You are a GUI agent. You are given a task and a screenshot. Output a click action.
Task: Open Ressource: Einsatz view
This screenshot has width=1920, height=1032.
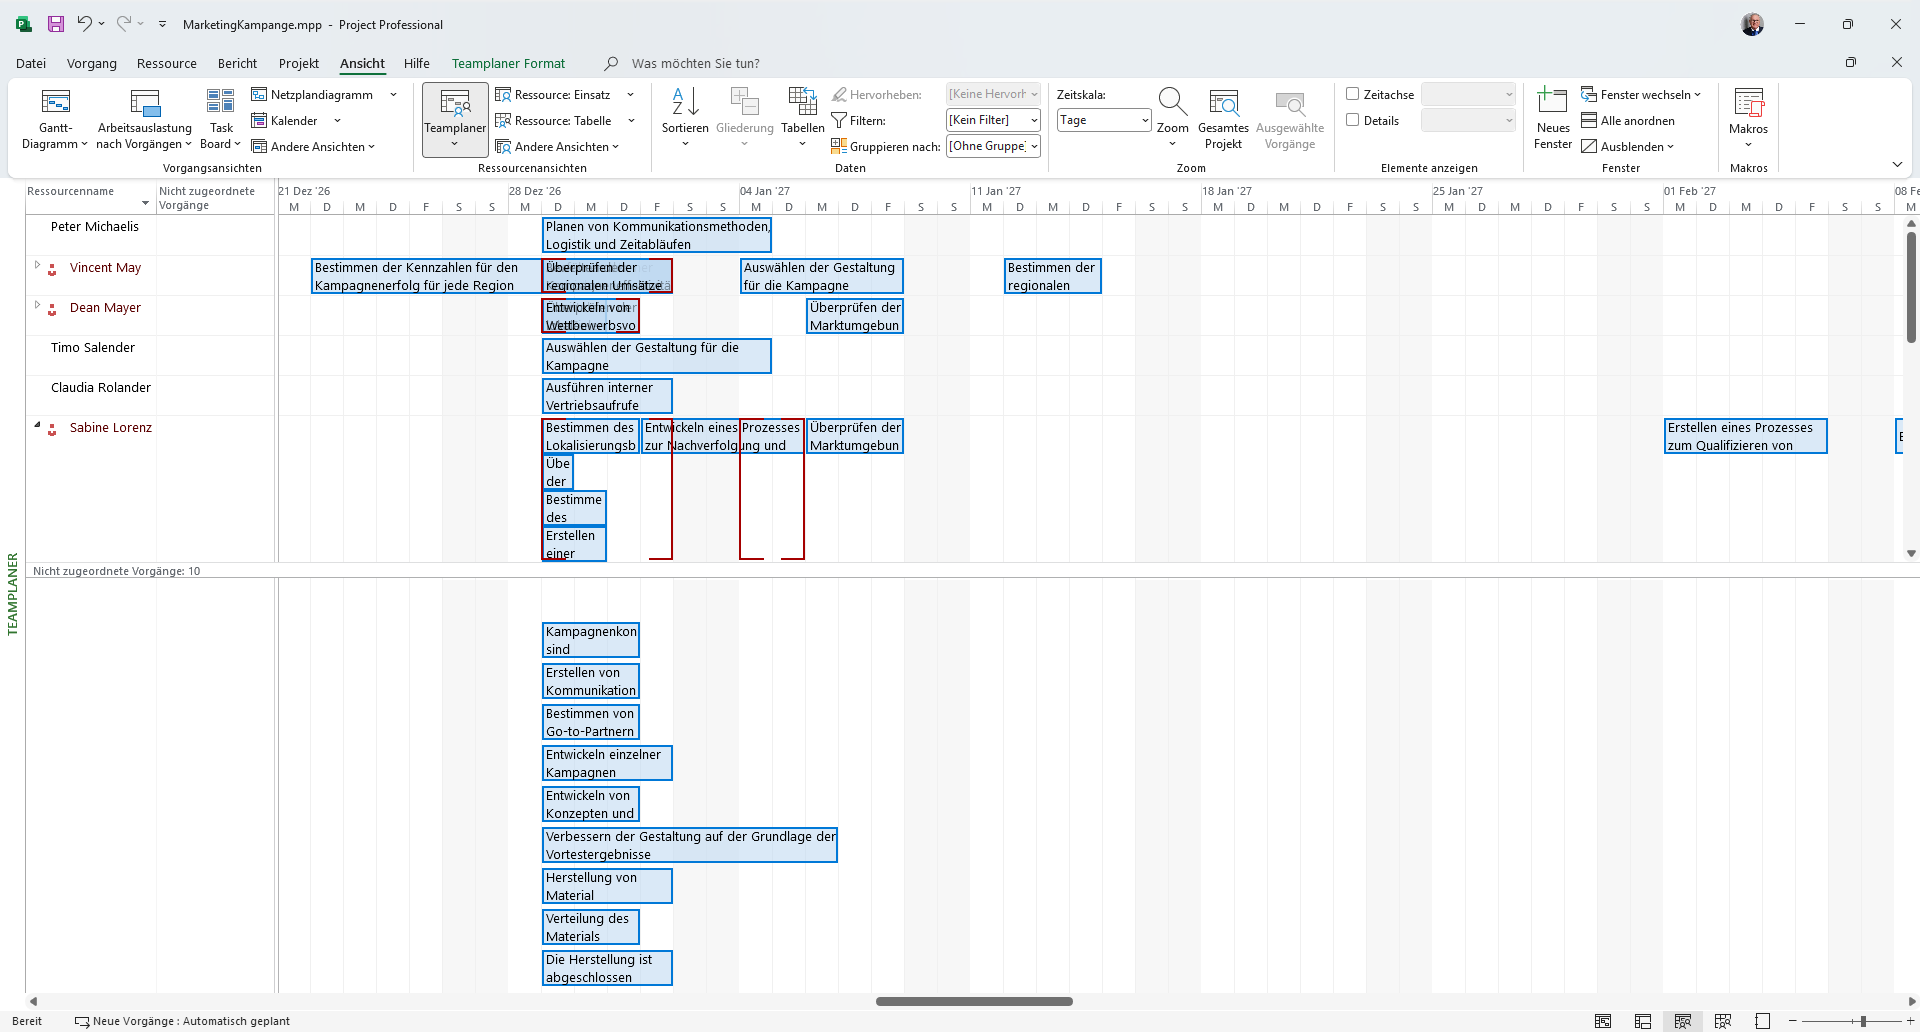click(553, 95)
